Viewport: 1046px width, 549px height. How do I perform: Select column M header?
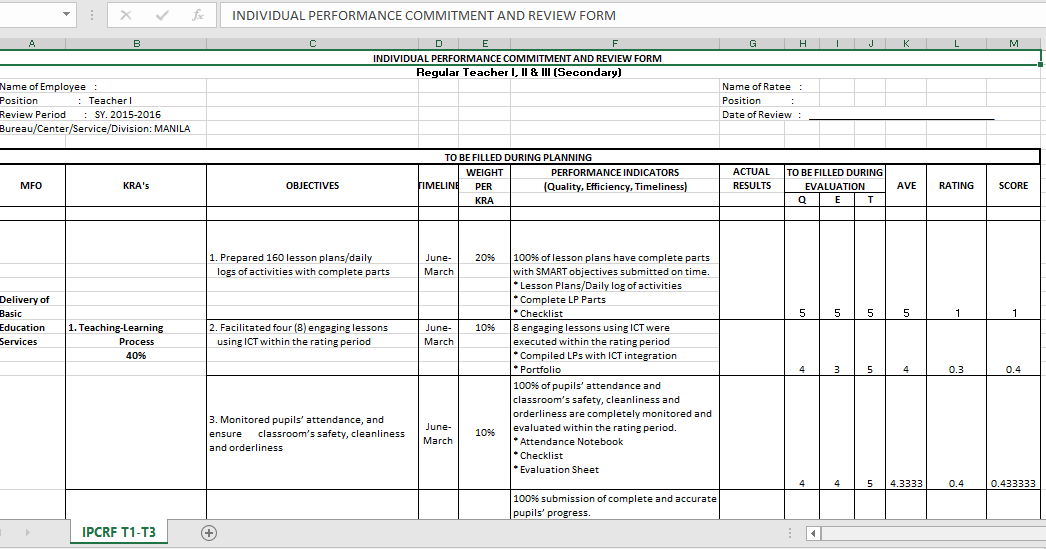click(x=1013, y=43)
